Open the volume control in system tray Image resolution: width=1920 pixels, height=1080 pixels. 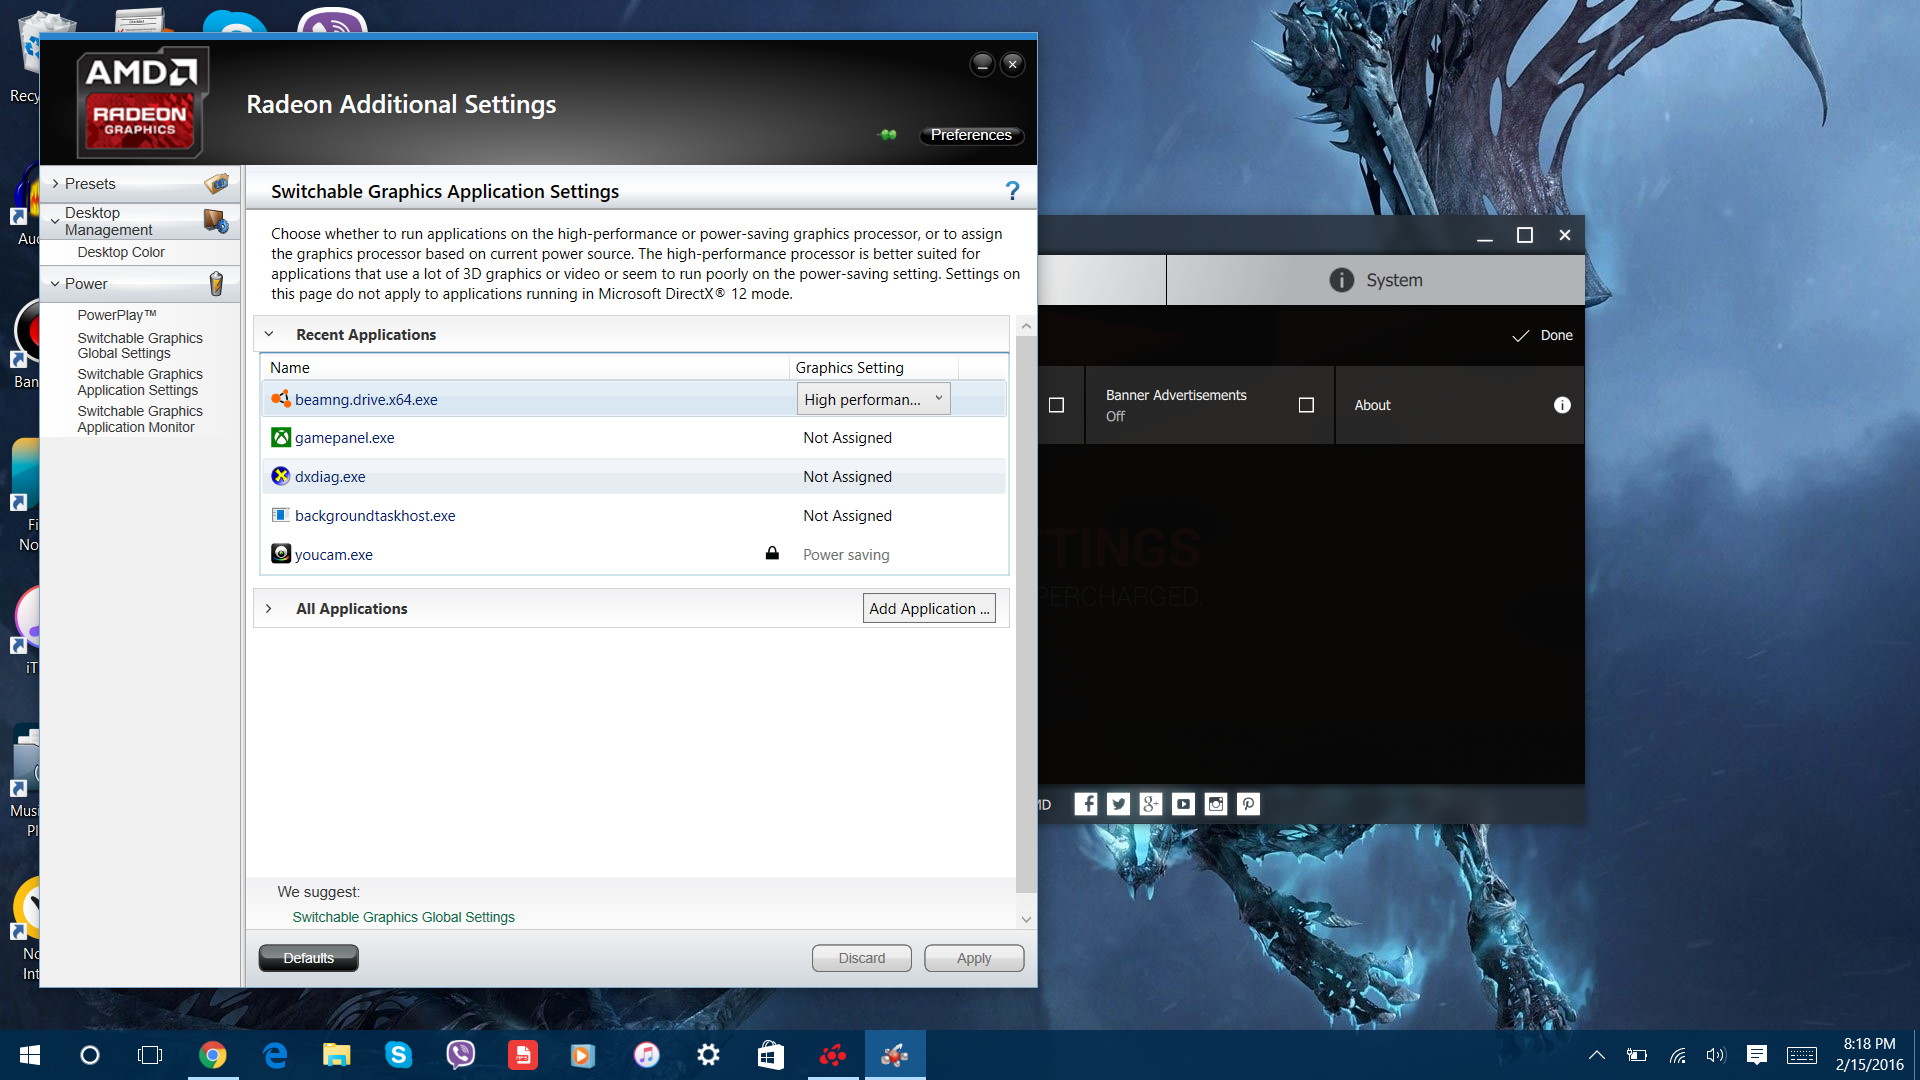coord(1716,1055)
